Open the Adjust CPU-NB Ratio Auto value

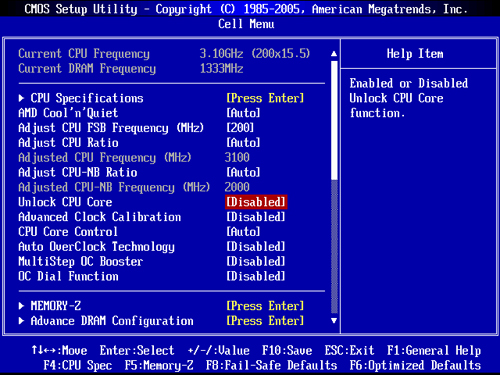tap(243, 172)
